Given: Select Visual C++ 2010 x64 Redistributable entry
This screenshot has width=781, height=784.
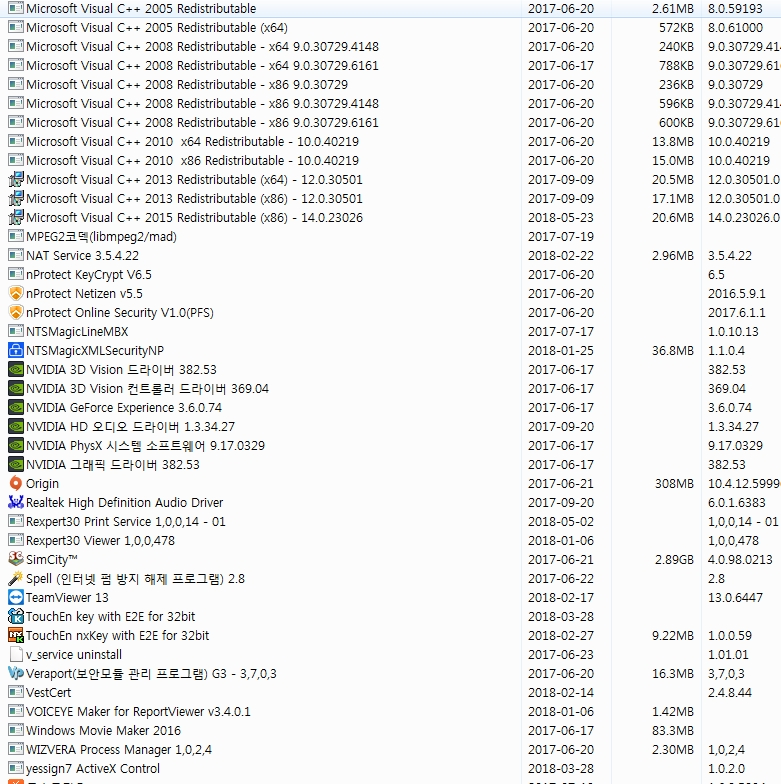Looking at the screenshot, I should [192, 142].
